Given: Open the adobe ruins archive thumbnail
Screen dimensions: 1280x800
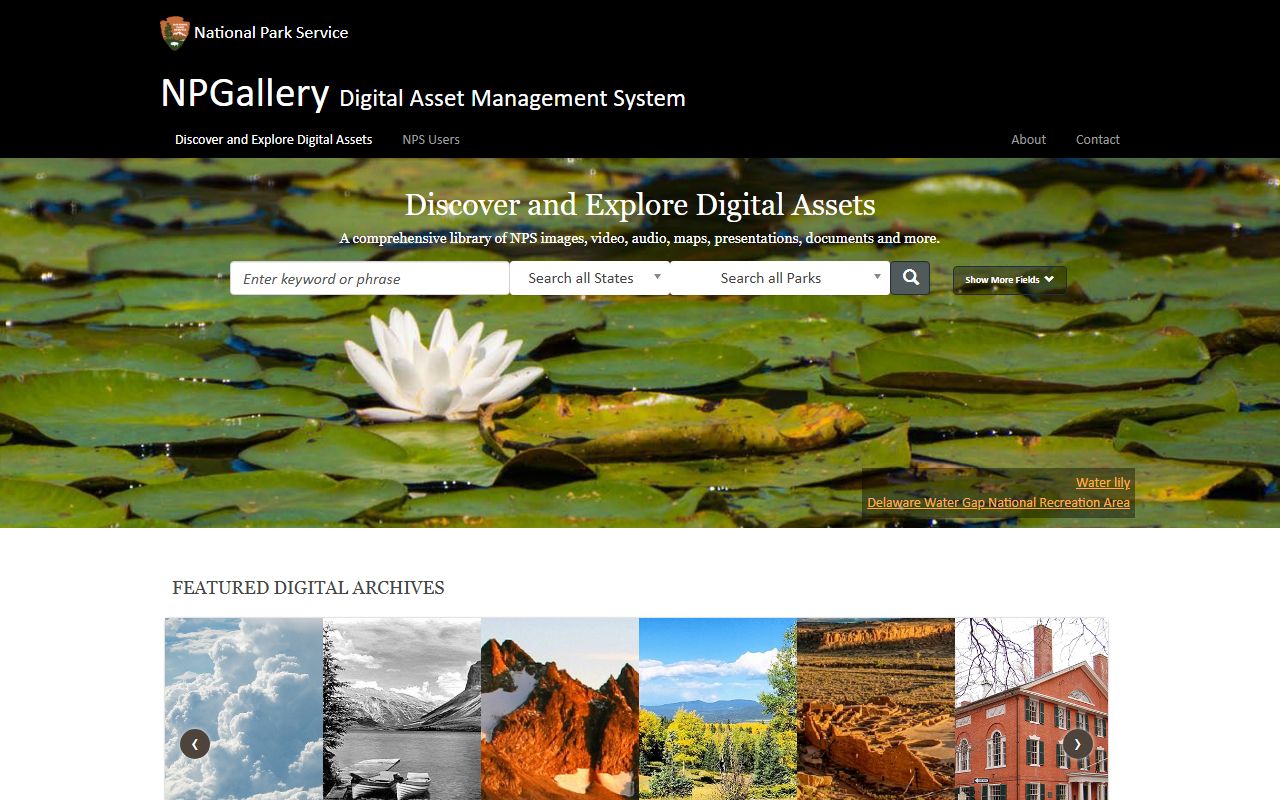Looking at the screenshot, I should coord(876,709).
